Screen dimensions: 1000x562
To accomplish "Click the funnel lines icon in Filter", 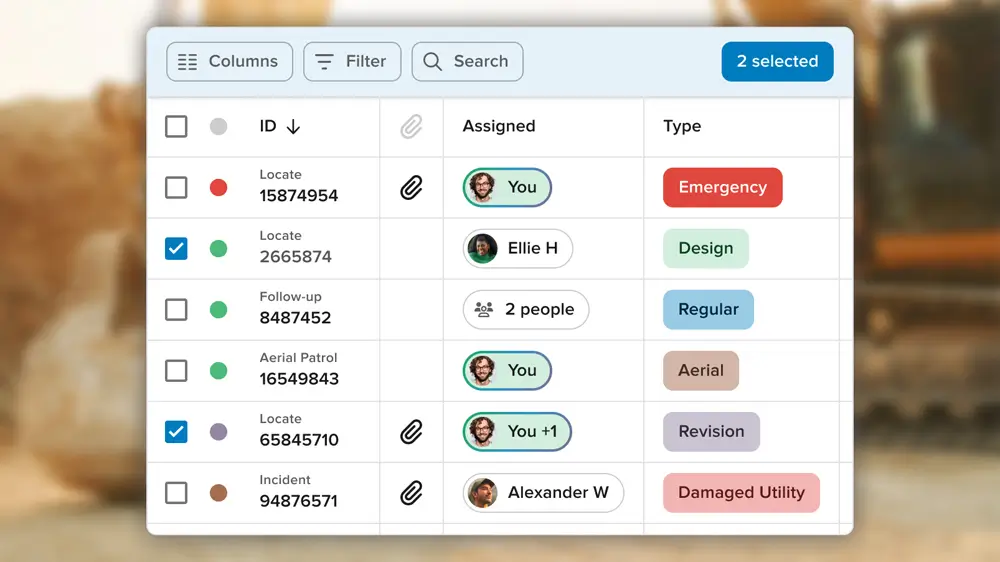I will tap(324, 61).
